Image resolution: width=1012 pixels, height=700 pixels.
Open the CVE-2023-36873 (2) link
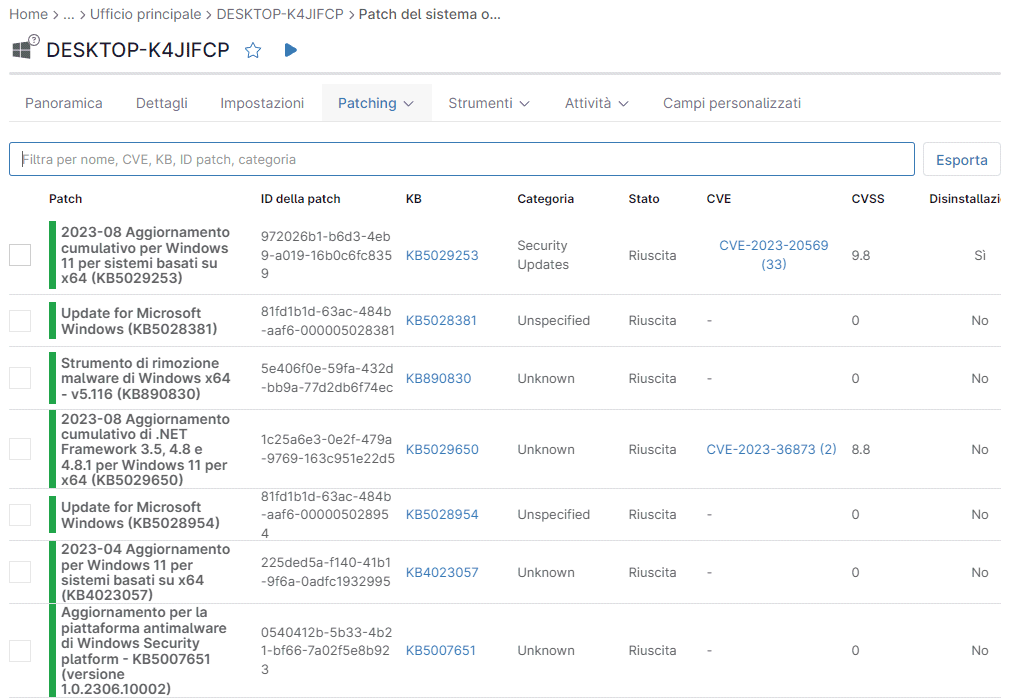[771, 450]
